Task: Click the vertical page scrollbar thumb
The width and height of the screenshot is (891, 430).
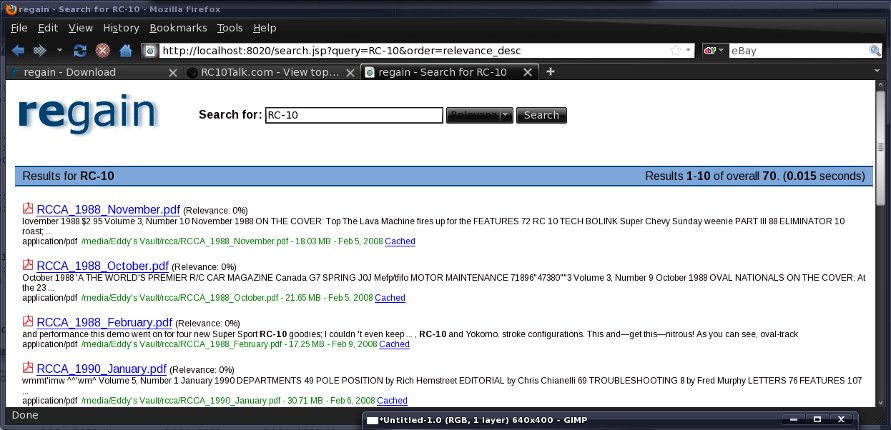Action: coord(881,148)
